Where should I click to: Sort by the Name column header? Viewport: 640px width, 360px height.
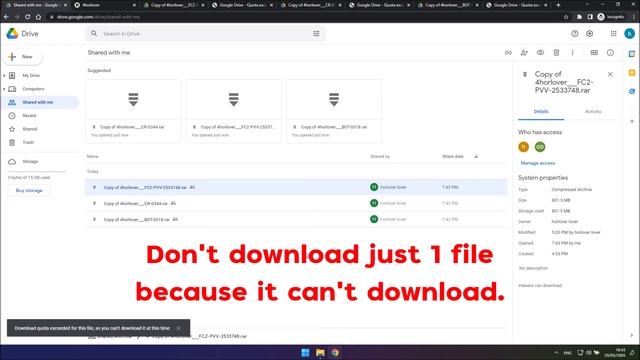[93, 156]
